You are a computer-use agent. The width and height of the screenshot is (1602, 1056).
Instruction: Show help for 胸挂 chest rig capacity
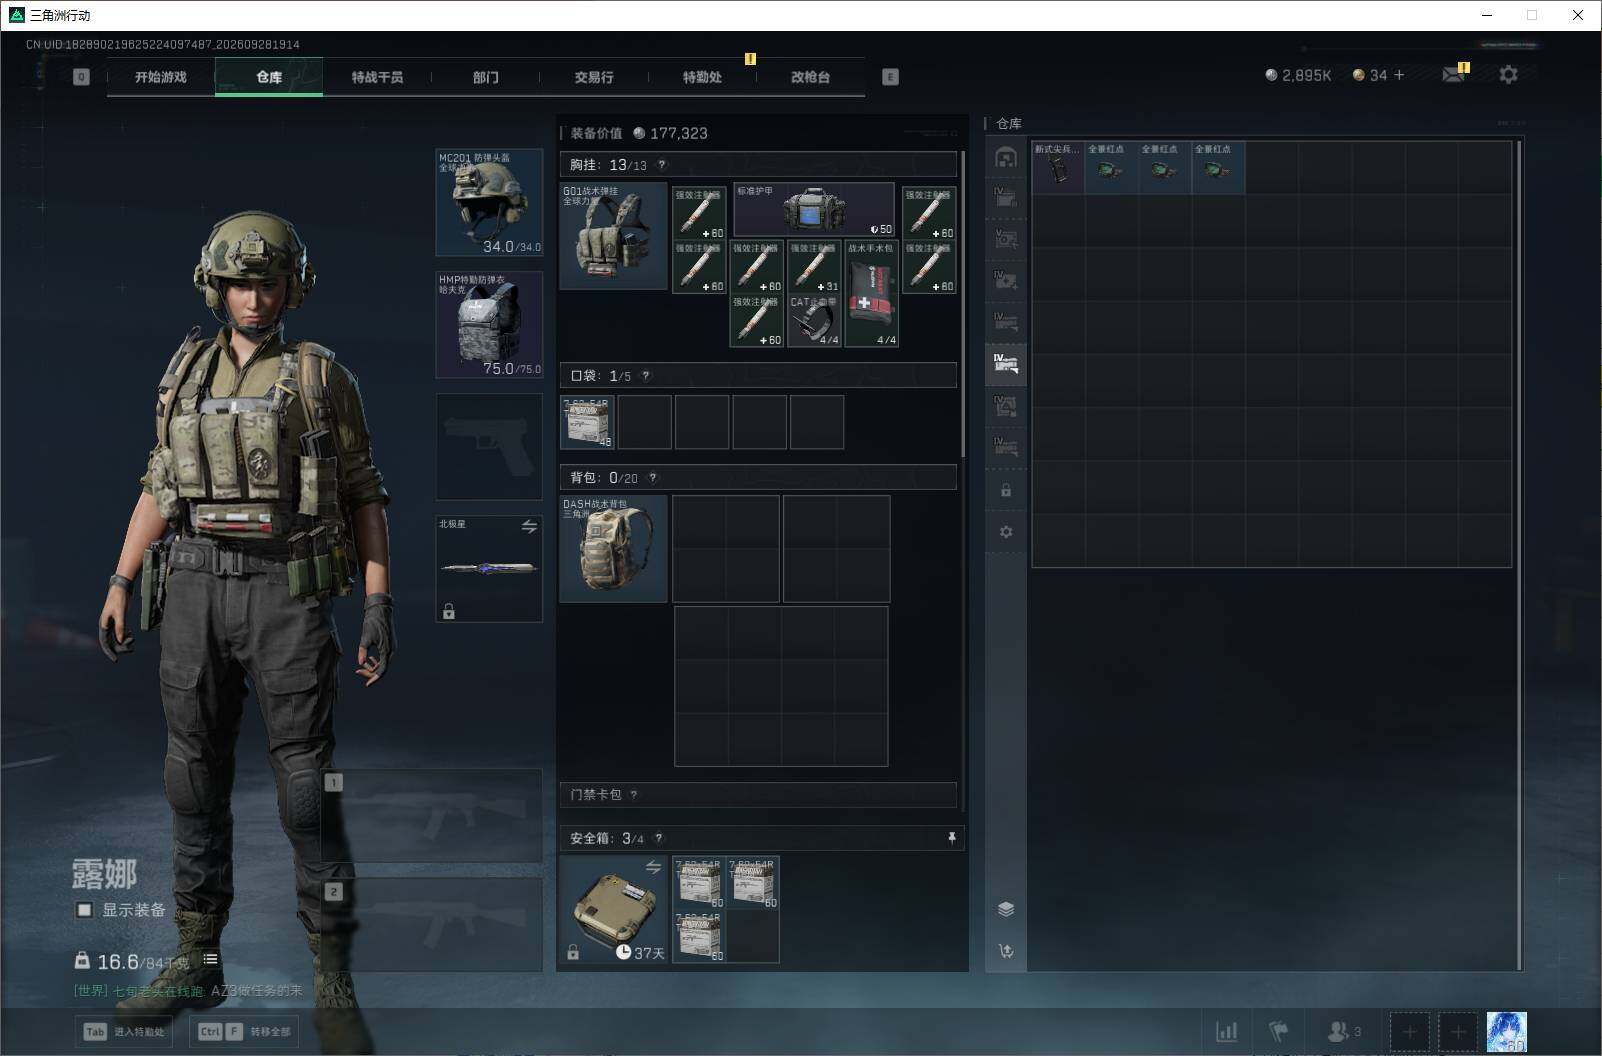point(661,165)
